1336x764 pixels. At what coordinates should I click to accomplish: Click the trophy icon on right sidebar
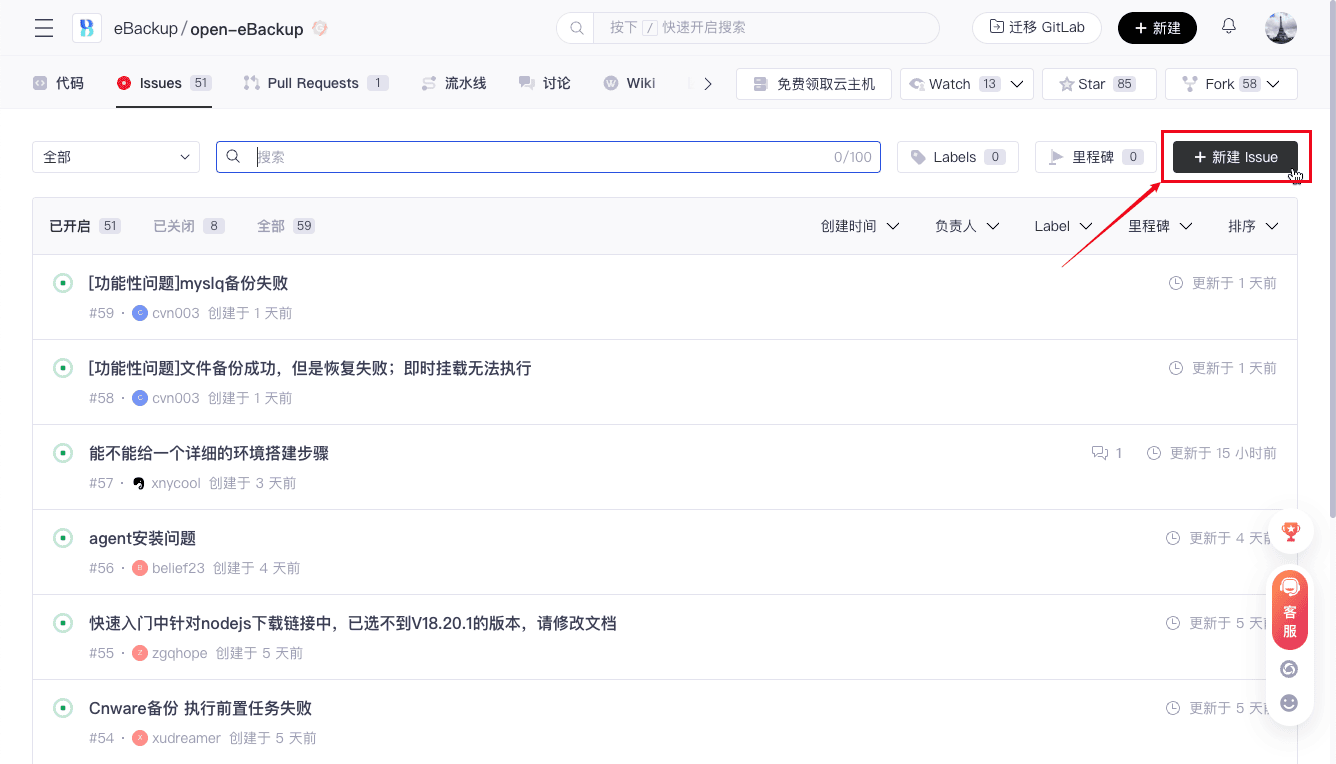tap(1290, 531)
